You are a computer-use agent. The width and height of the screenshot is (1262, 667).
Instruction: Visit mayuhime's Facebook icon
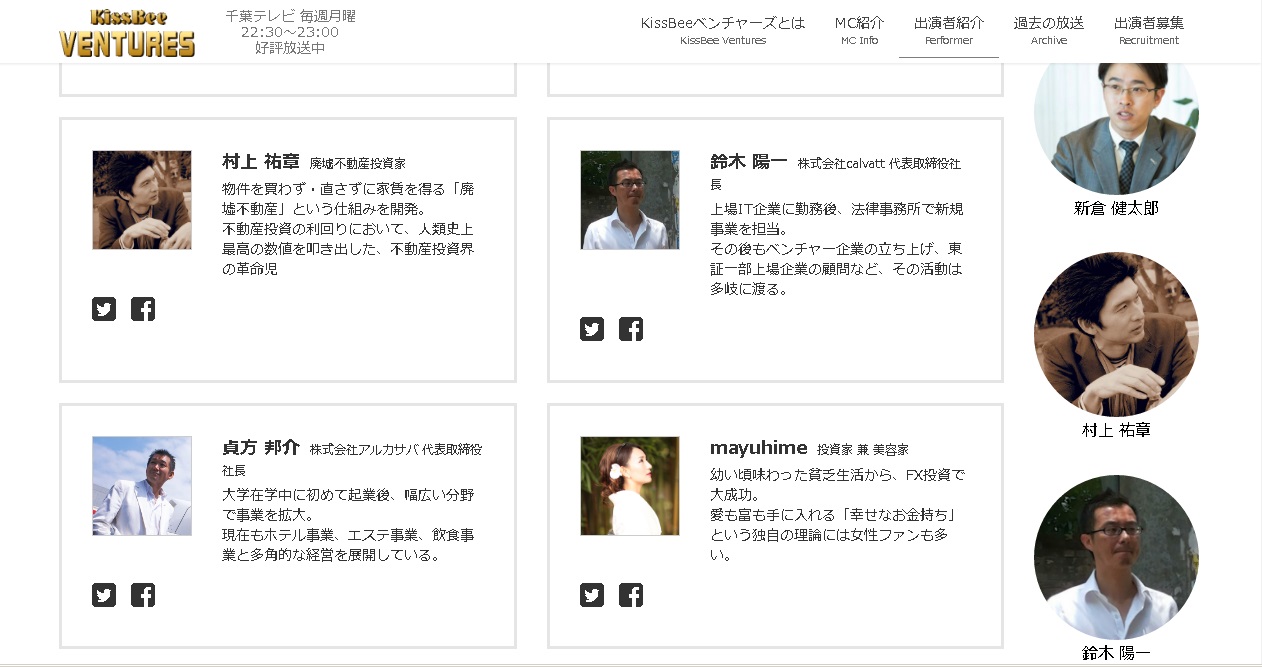click(x=631, y=595)
